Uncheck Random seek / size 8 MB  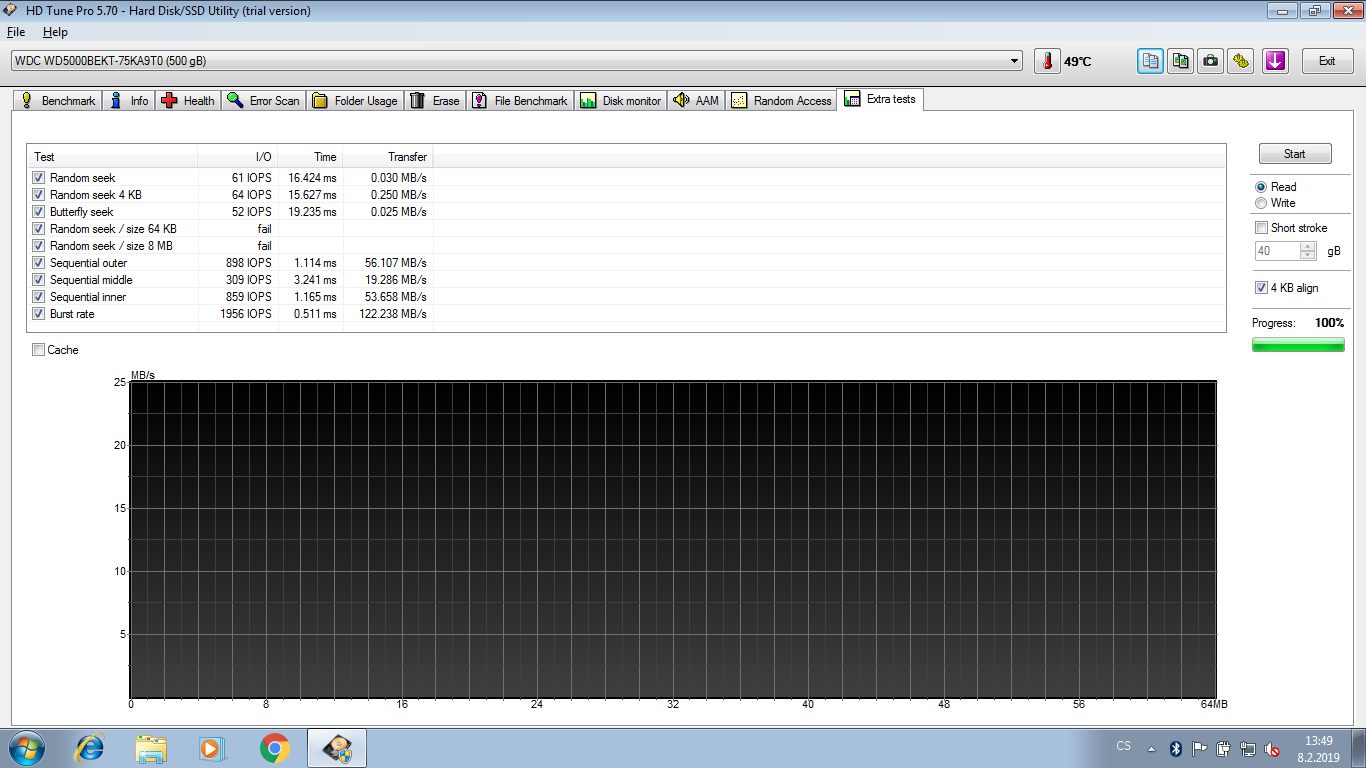coord(39,246)
